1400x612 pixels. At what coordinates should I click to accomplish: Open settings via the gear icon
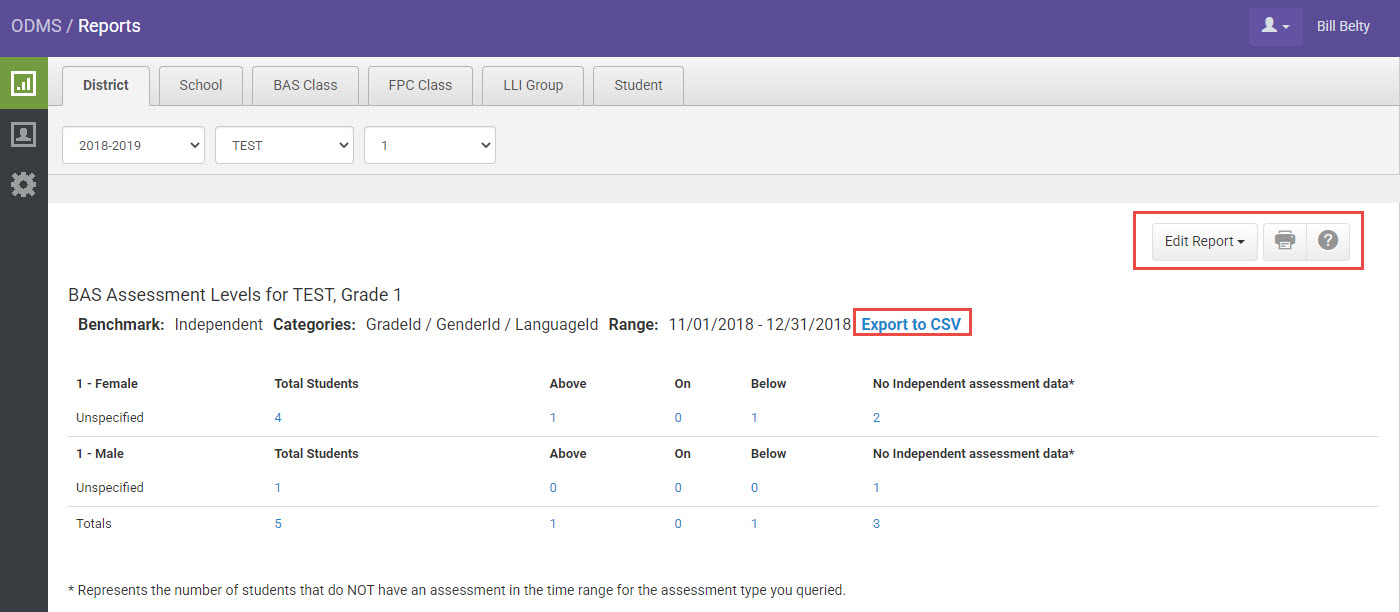[23, 183]
